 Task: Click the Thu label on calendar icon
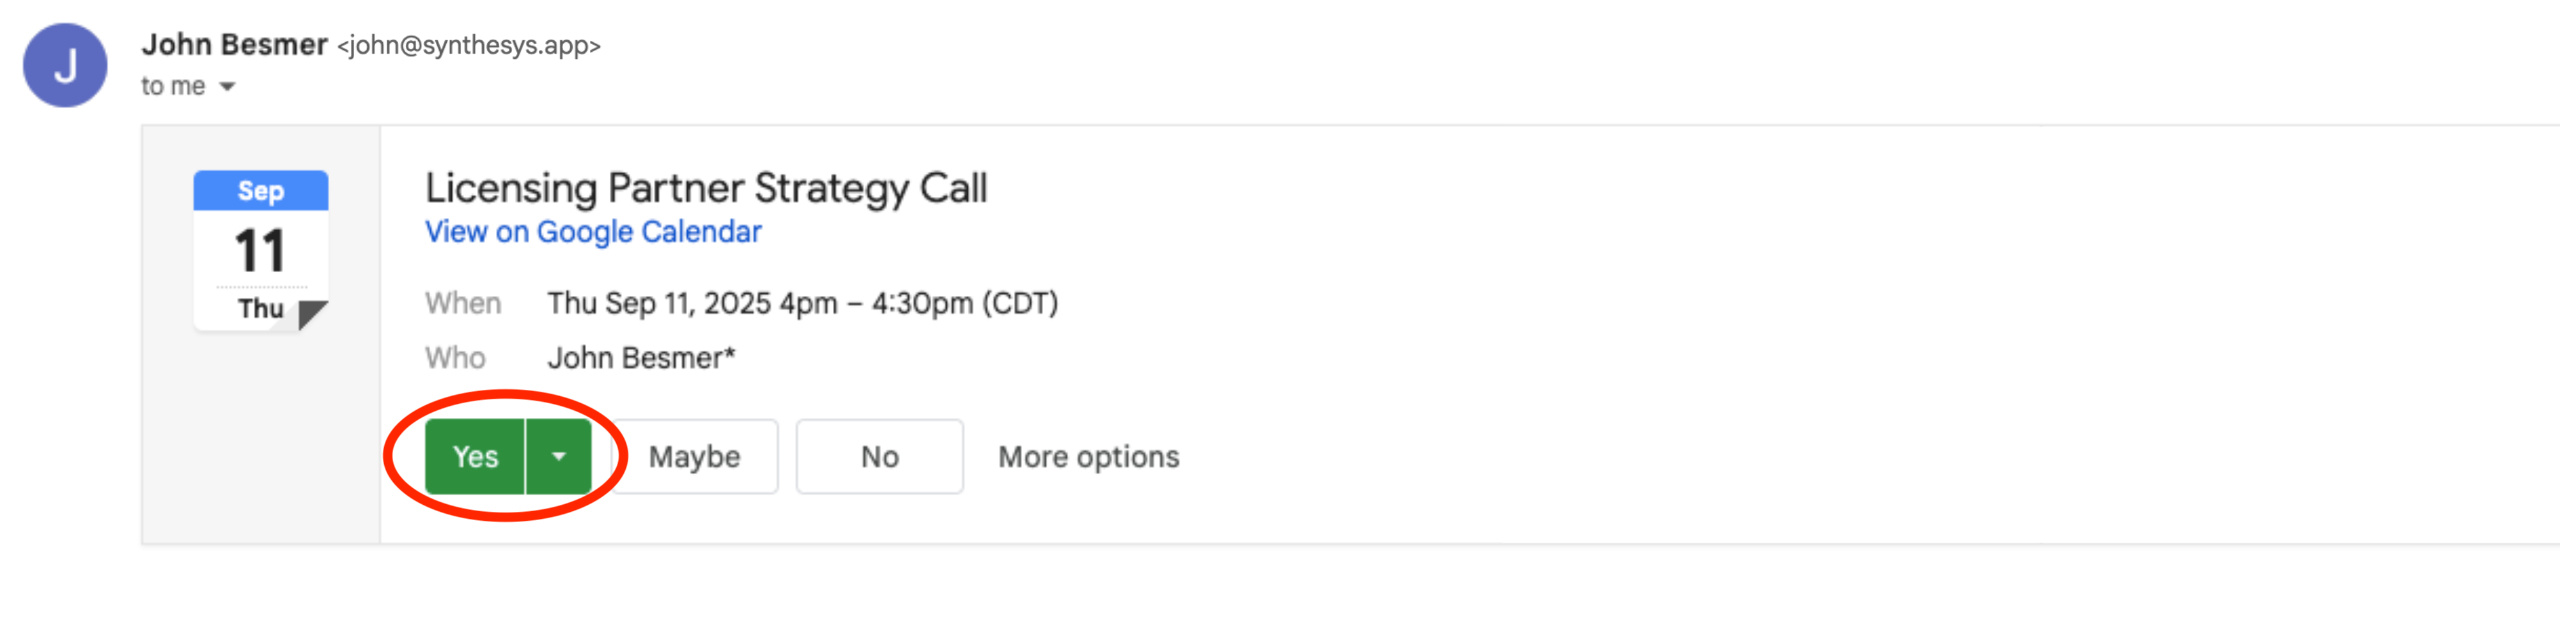(x=260, y=308)
